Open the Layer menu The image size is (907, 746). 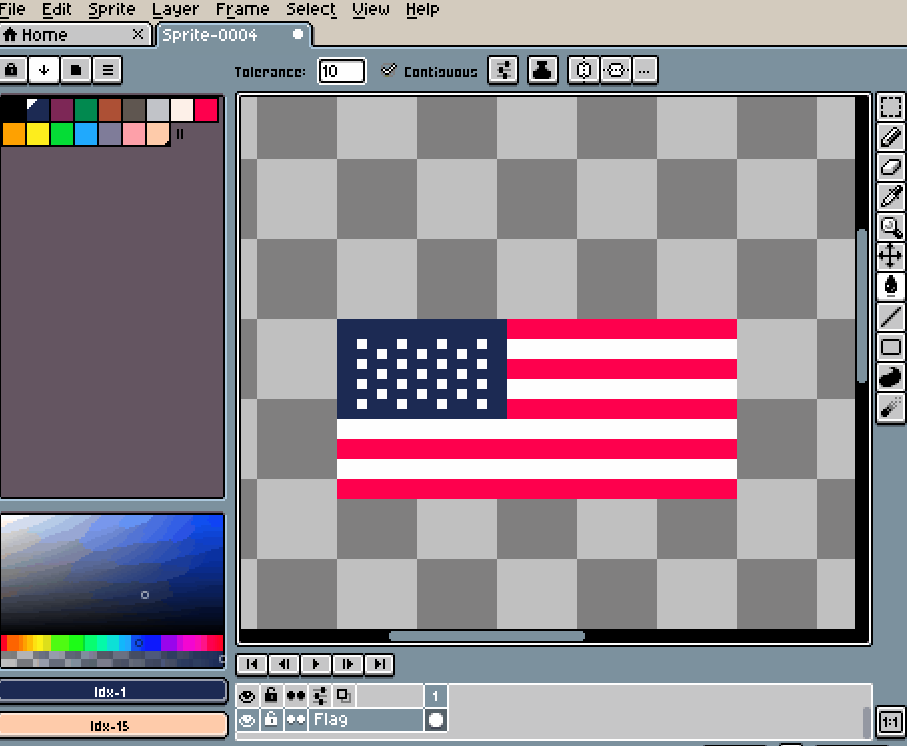pyautogui.click(x=175, y=9)
